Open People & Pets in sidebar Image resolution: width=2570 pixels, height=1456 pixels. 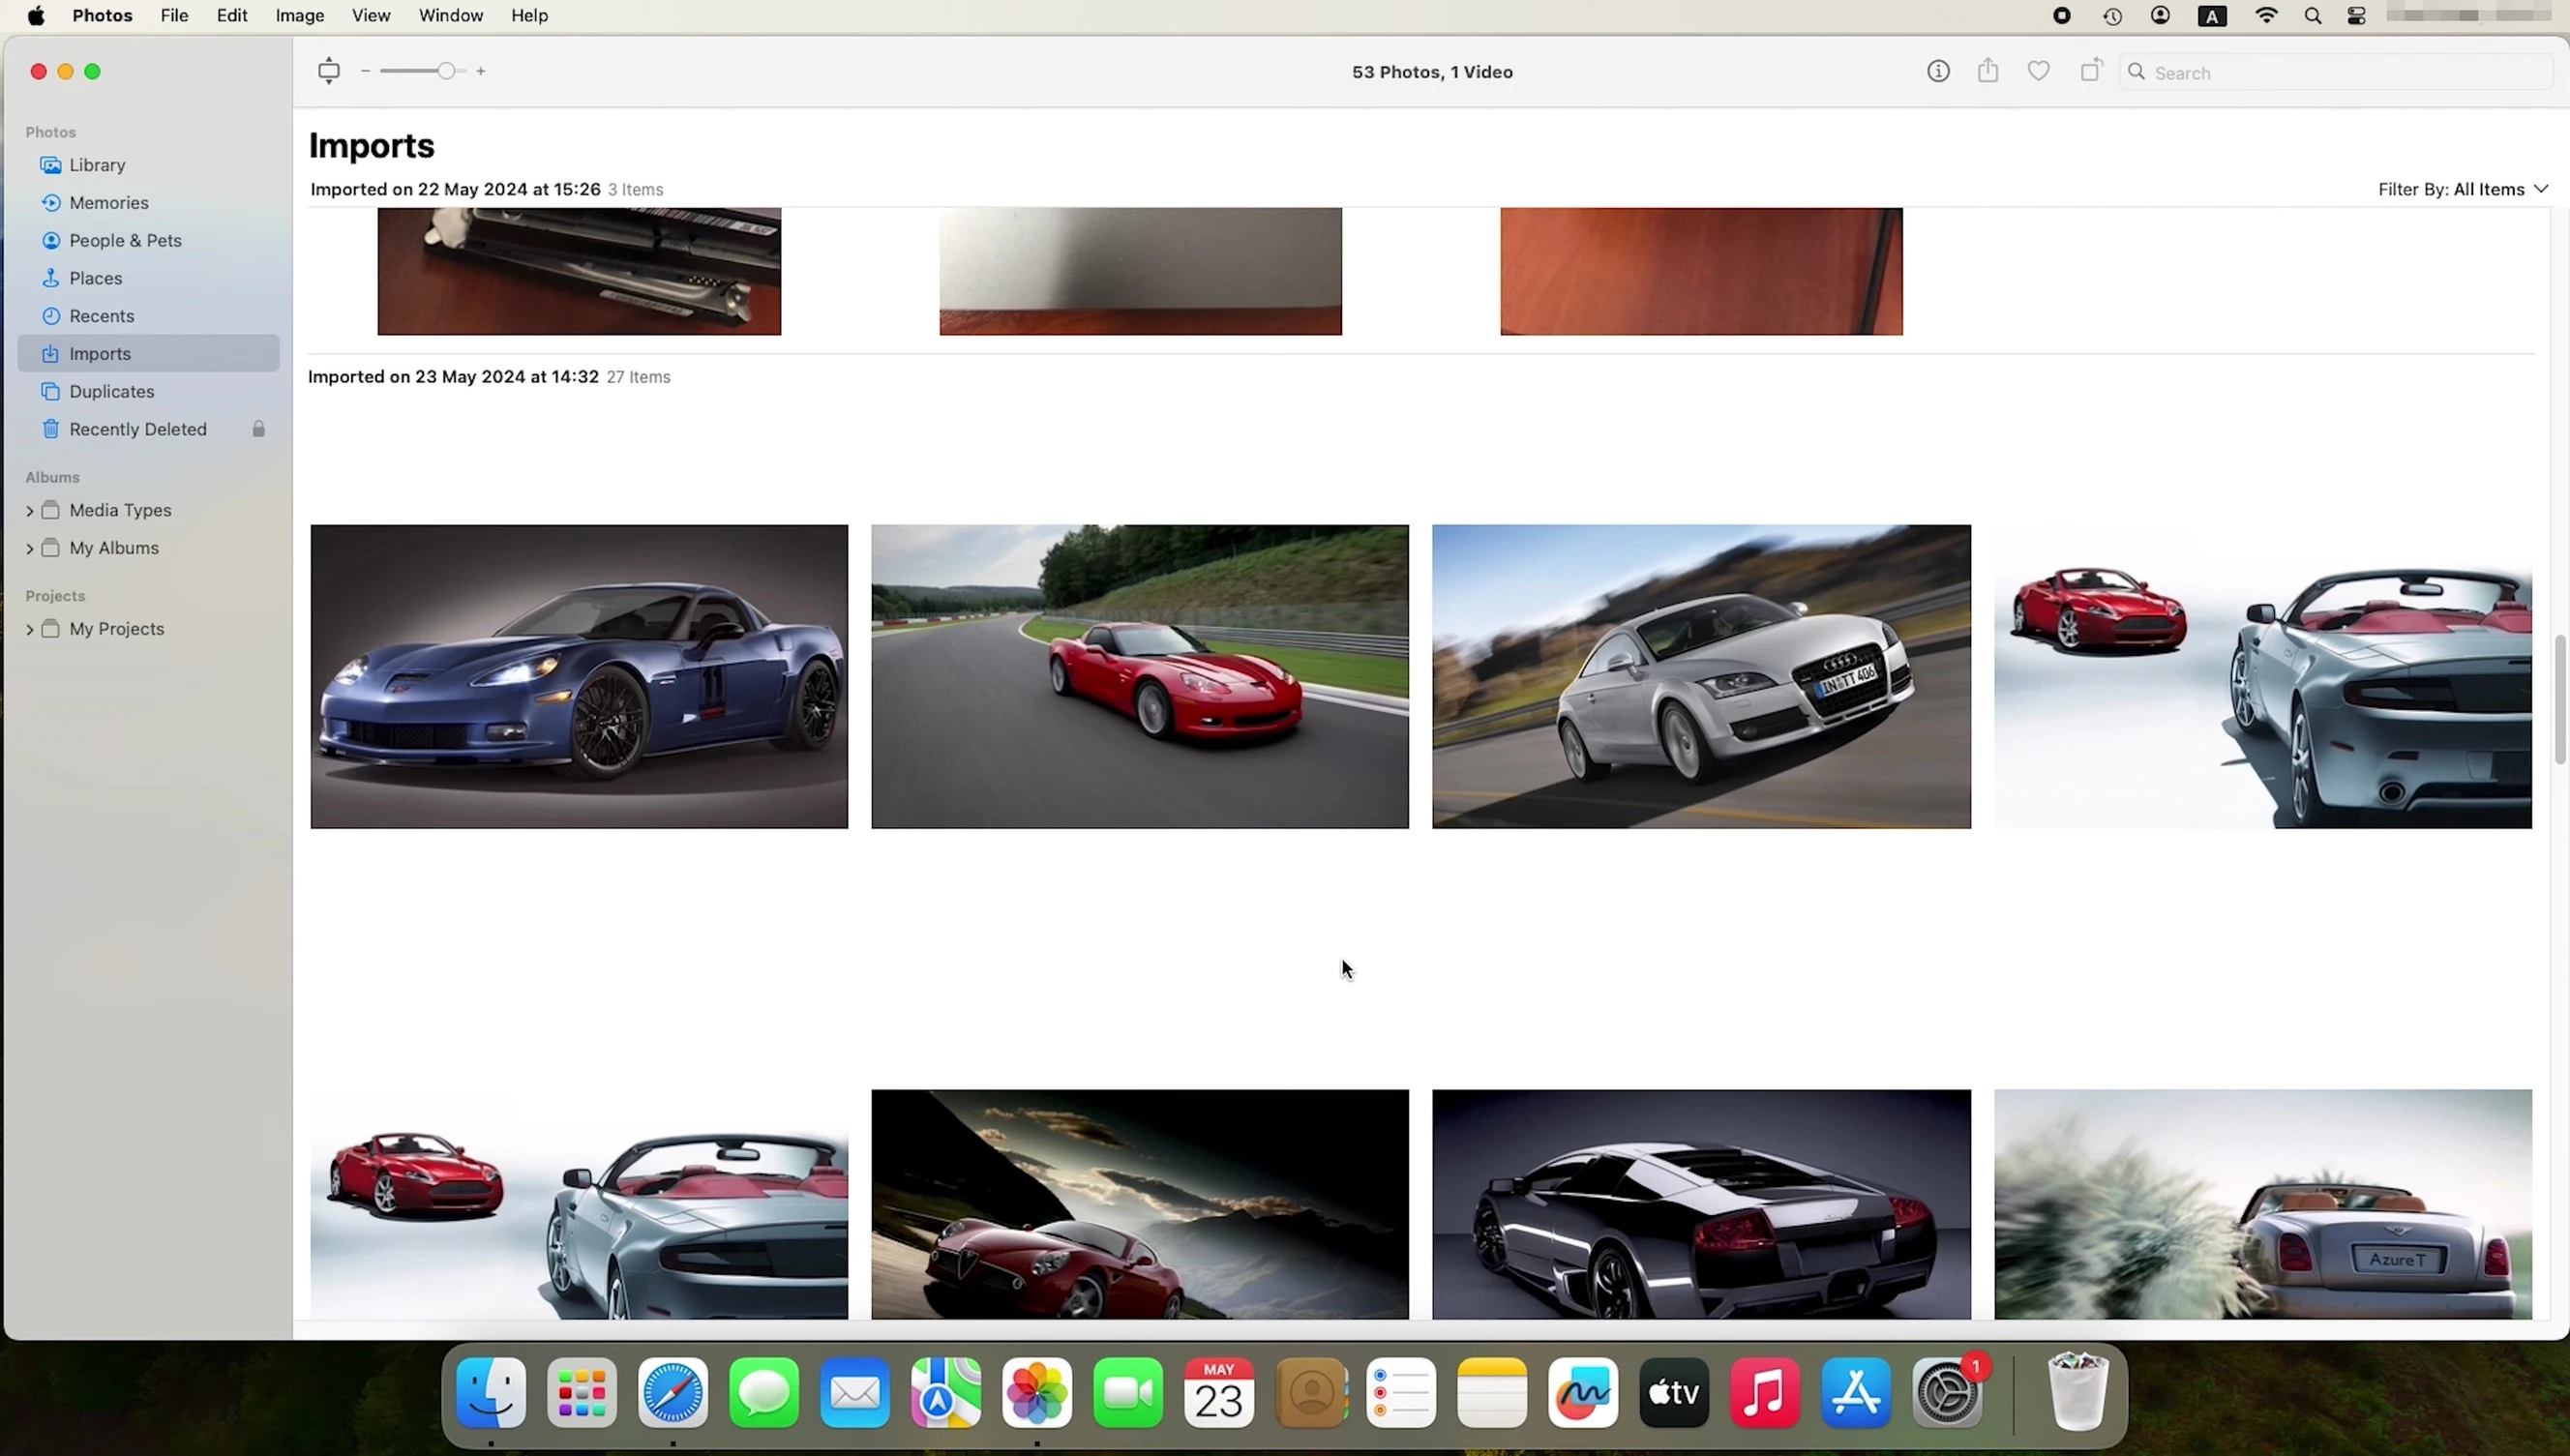coord(149,240)
